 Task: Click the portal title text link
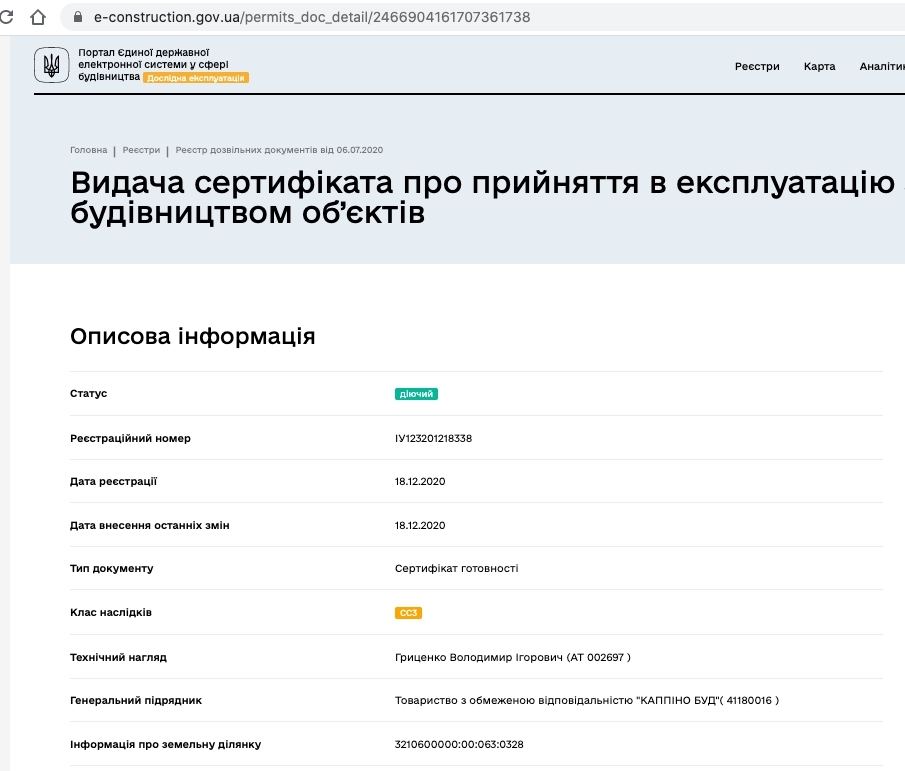(x=154, y=64)
